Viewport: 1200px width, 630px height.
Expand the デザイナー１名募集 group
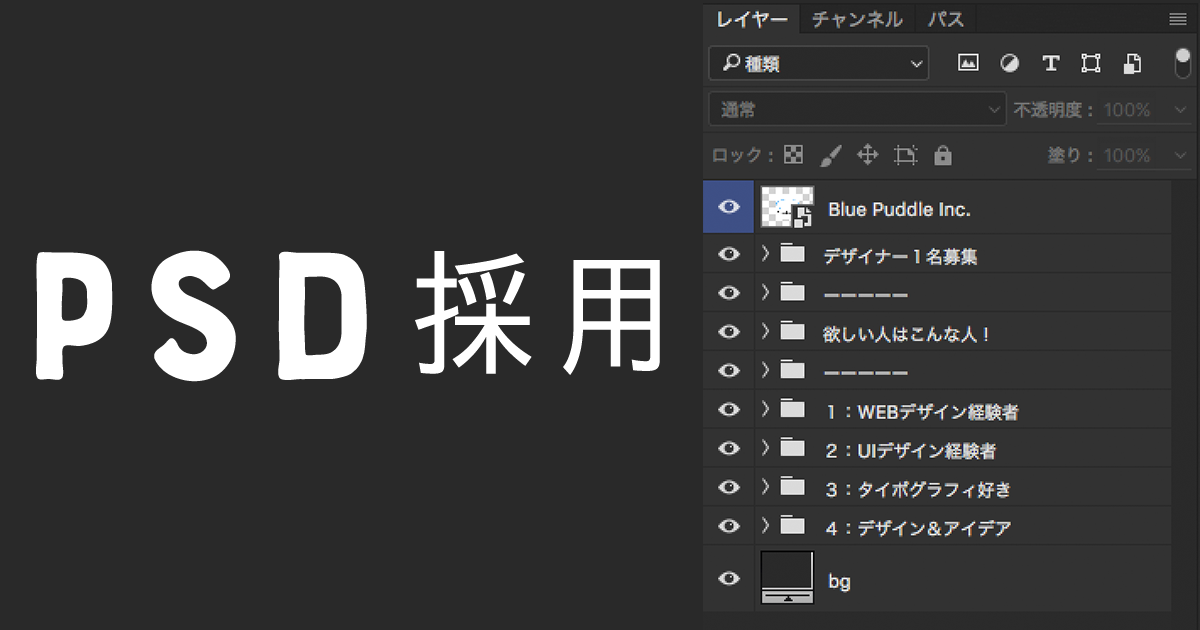[x=763, y=254]
